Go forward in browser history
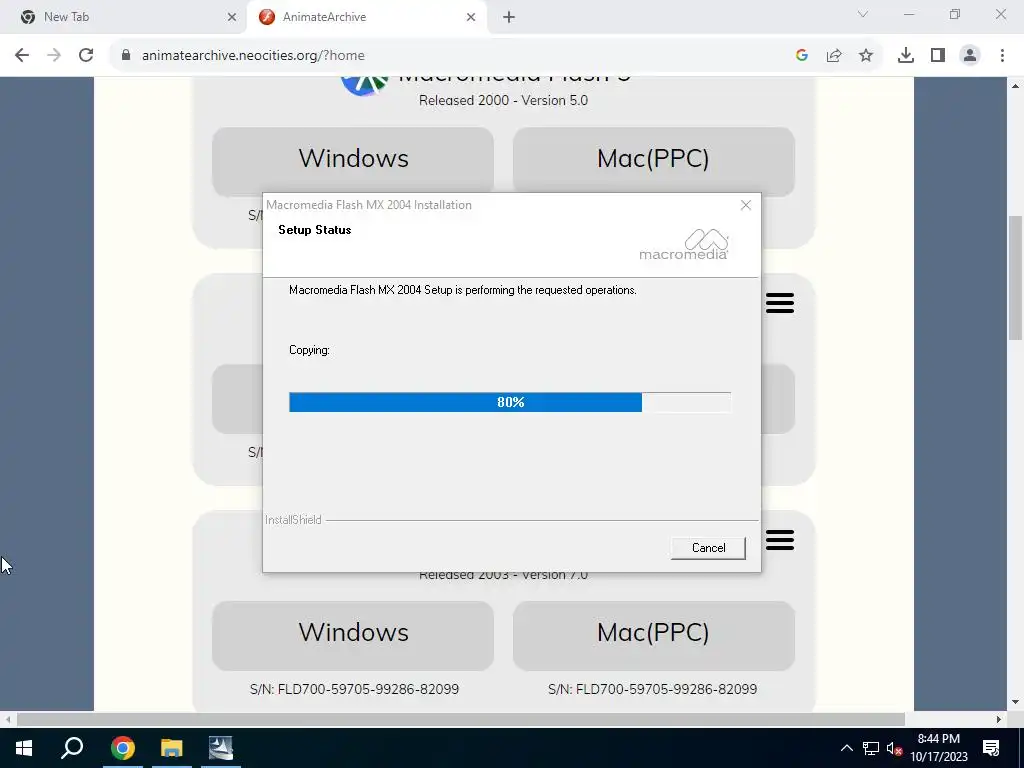 pyautogui.click(x=54, y=56)
